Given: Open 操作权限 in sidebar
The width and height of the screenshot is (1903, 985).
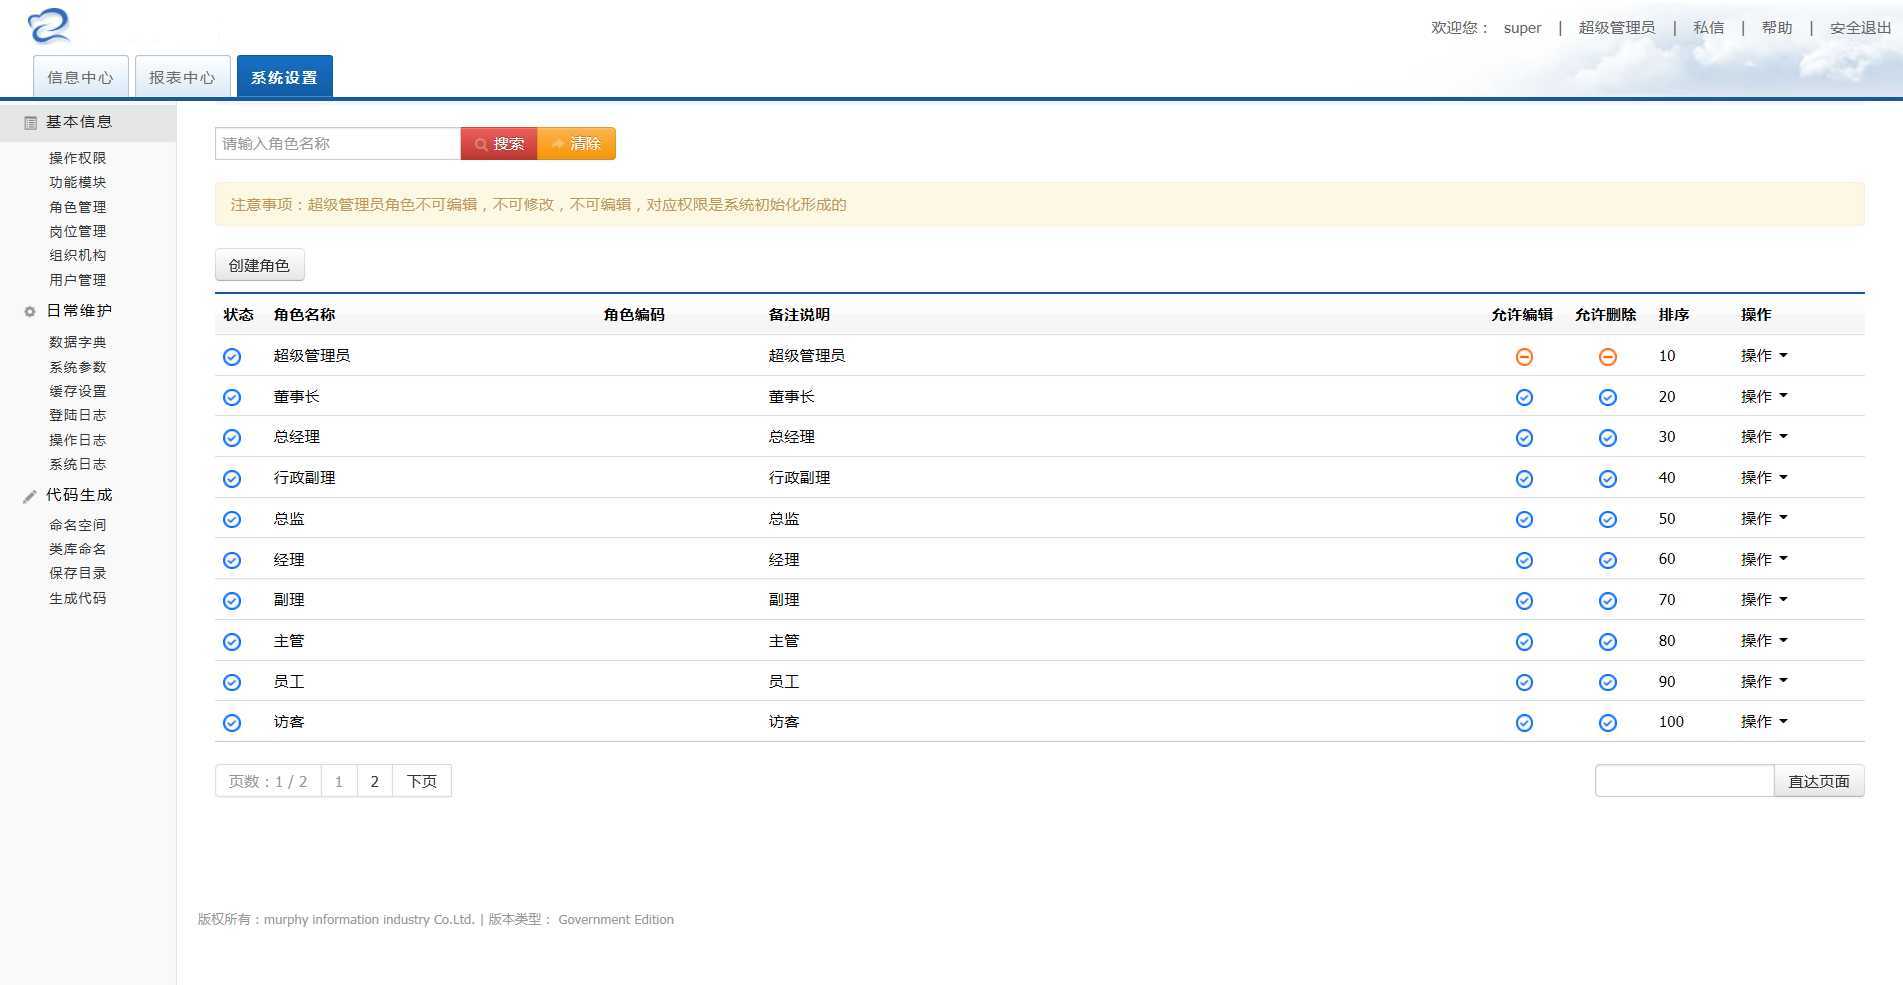Looking at the screenshot, I should click(x=78, y=158).
